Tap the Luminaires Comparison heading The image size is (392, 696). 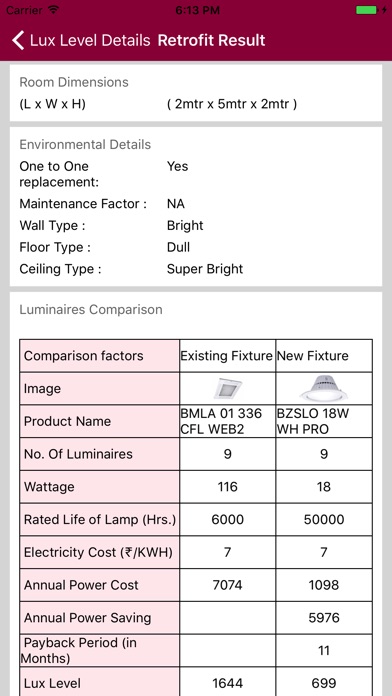click(x=91, y=309)
